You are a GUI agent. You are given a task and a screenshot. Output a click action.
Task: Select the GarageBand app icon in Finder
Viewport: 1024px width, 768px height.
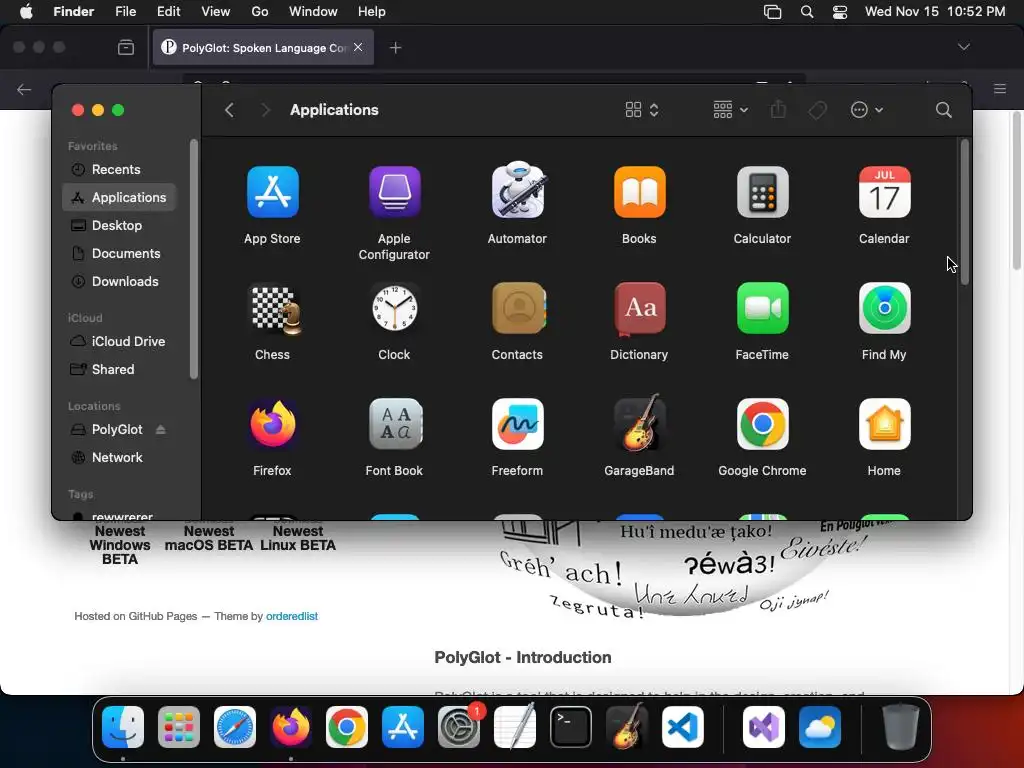[x=639, y=423]
